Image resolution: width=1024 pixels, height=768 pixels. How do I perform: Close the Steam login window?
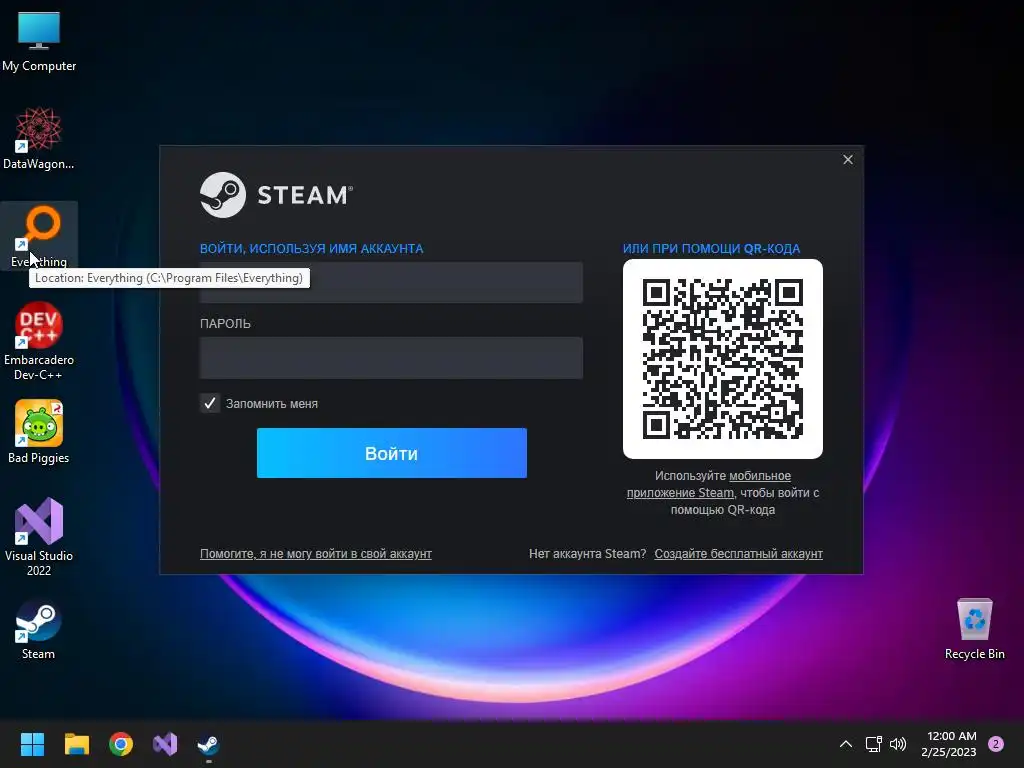(848, 159)
